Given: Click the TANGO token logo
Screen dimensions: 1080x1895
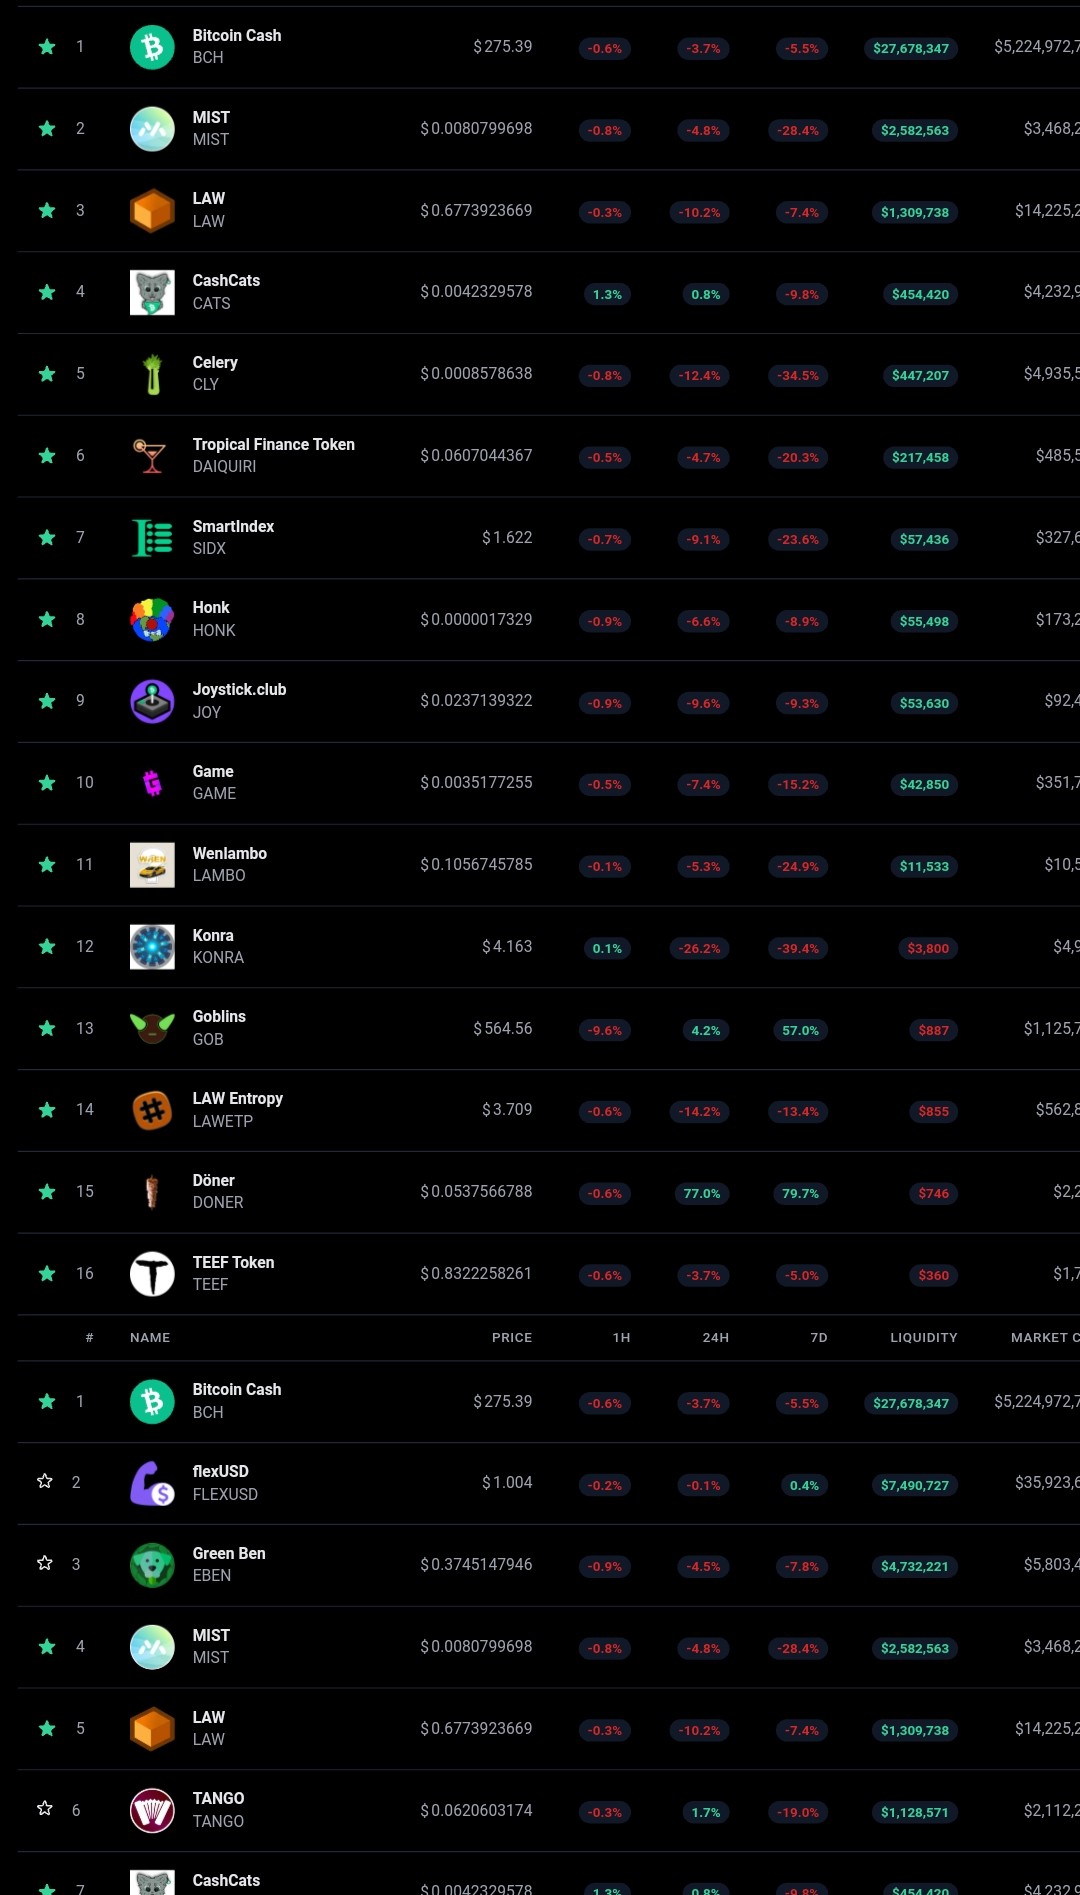Looking at the screenshot, I should (x=152, y=1810).
